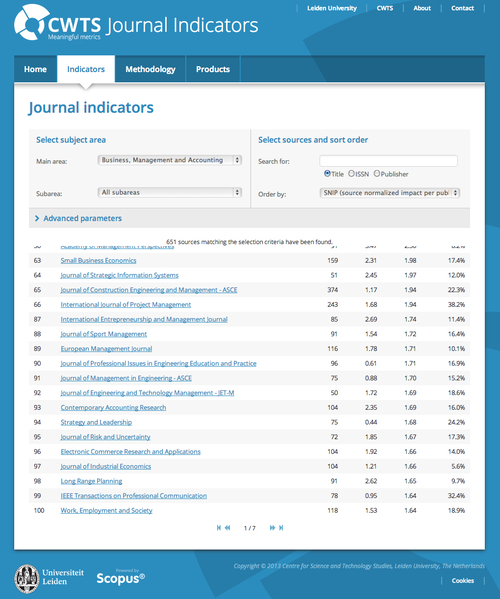Expand Advanced parameters section
500x599 pixels.
click(79, 218)
